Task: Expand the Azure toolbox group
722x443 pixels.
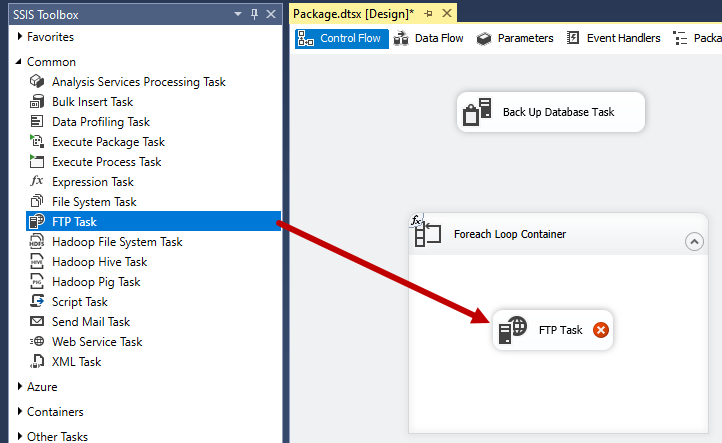Action: tap(20, 387)
